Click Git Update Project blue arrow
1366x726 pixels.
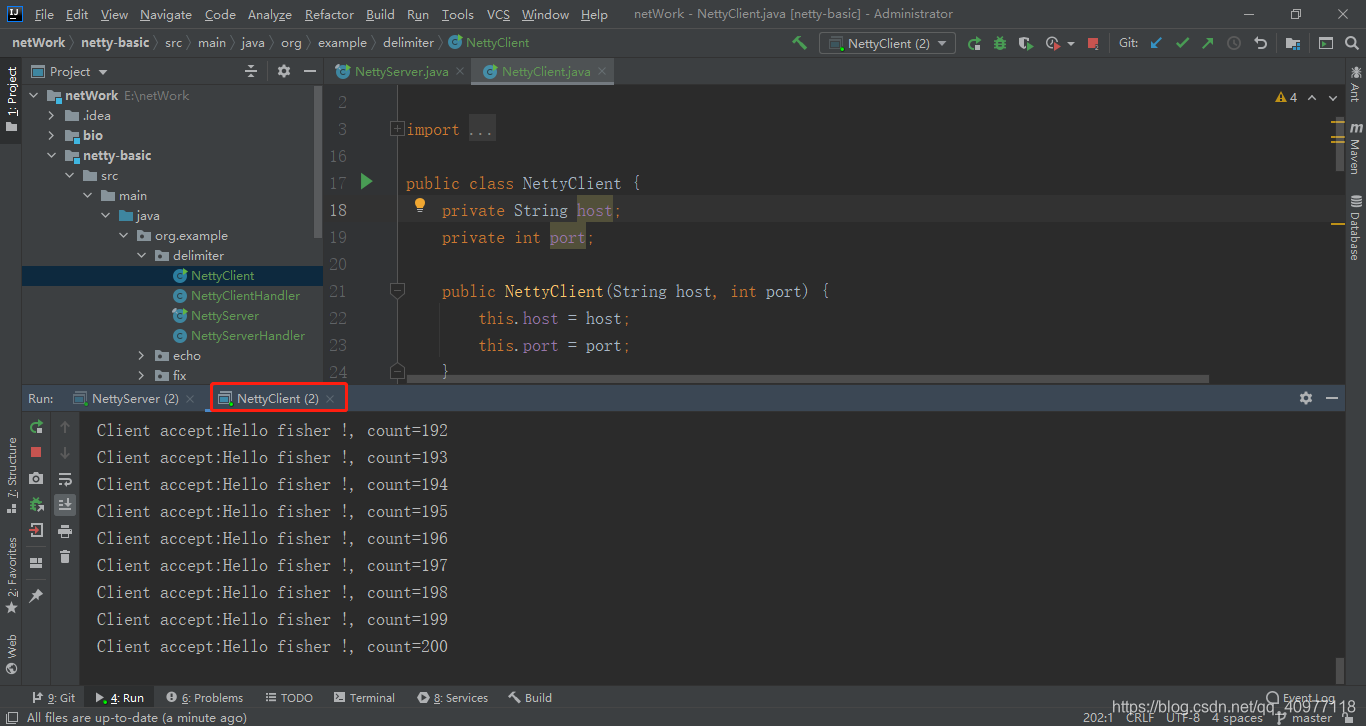click(1157, 43)
